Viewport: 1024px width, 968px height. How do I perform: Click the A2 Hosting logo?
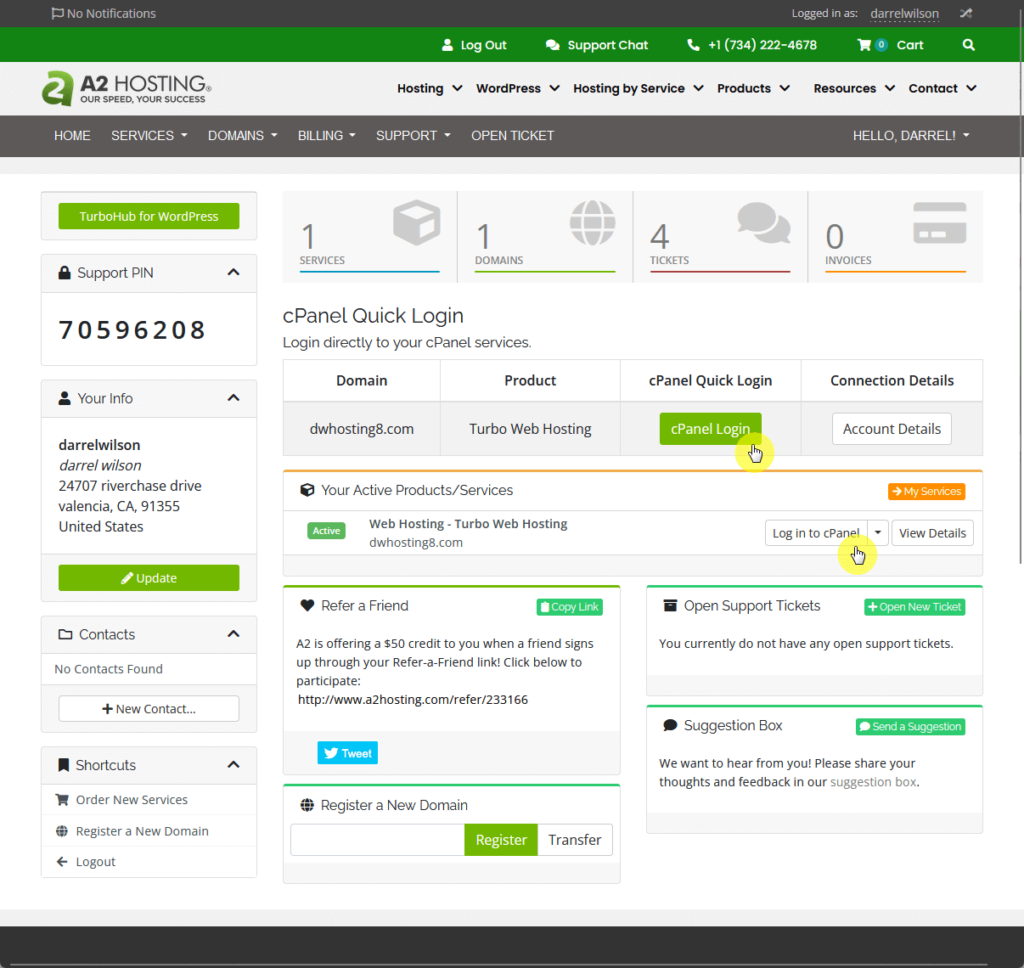coord(126,89)
